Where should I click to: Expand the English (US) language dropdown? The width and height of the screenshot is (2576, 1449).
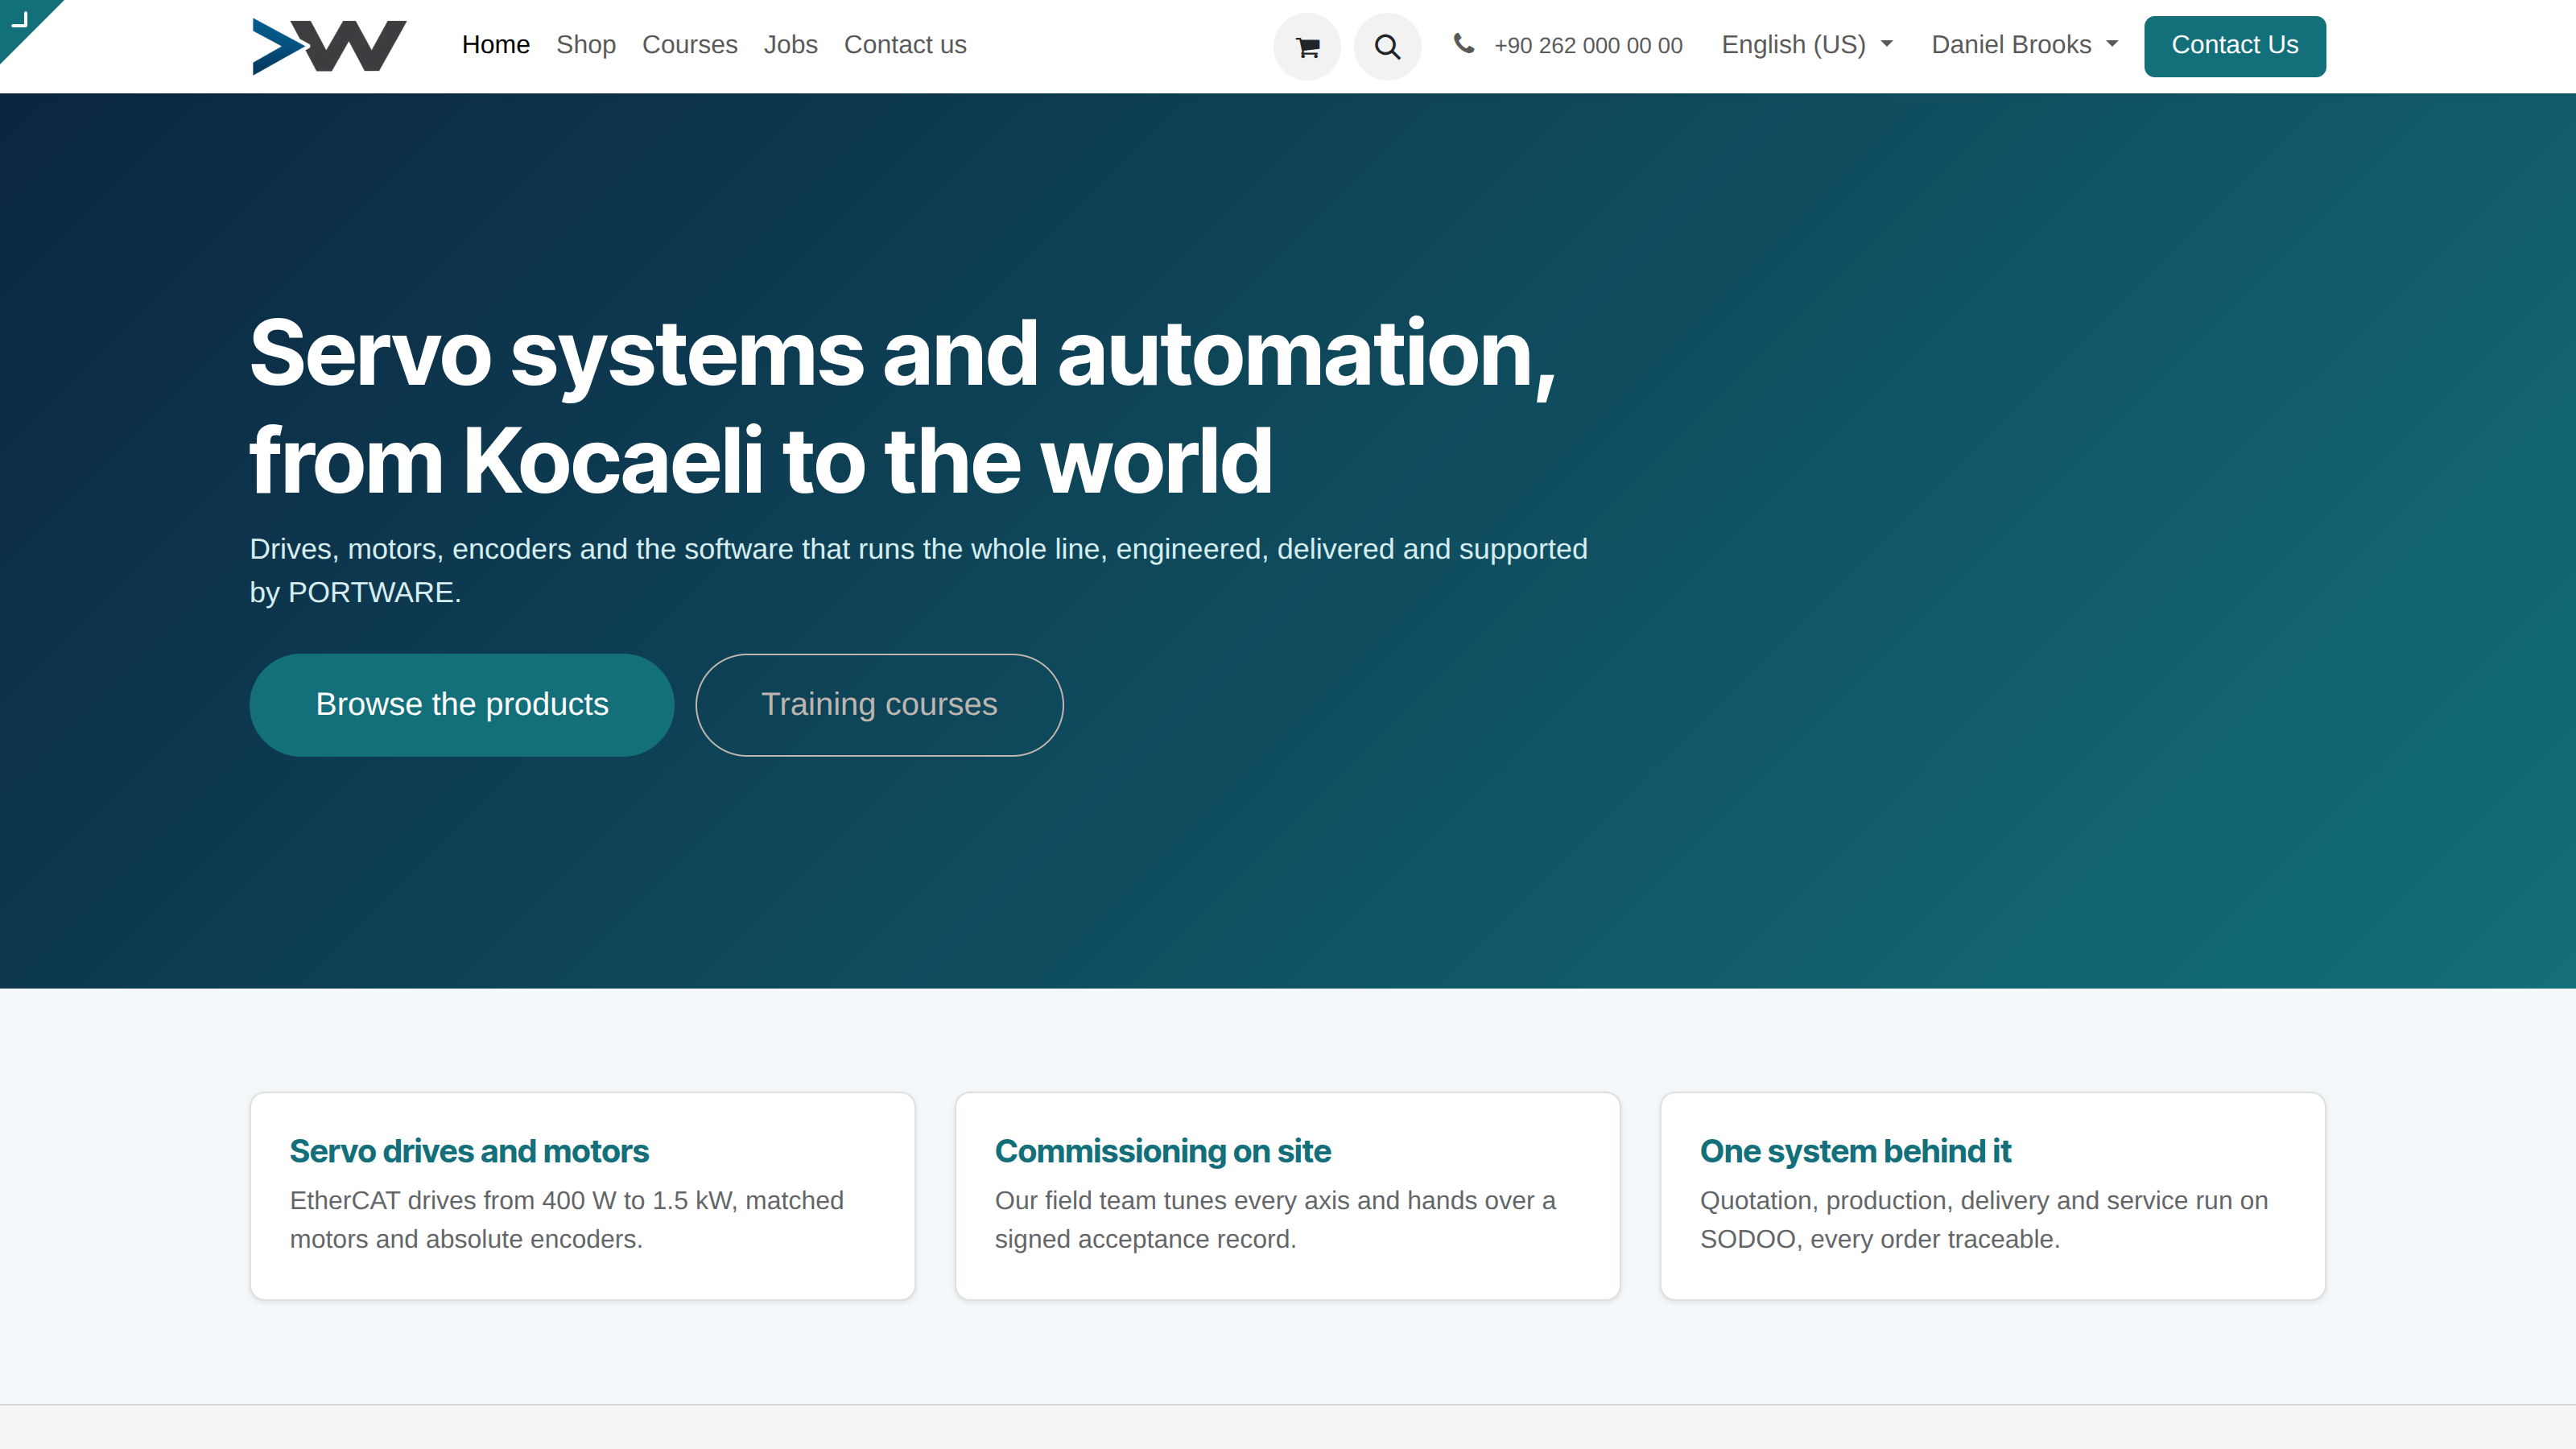pos(1806,45)
